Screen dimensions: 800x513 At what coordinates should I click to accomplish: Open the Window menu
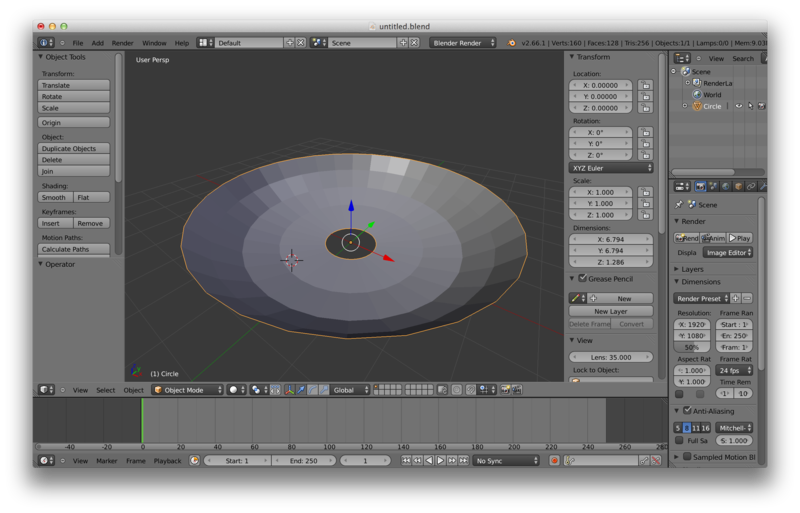pos(154,43)
